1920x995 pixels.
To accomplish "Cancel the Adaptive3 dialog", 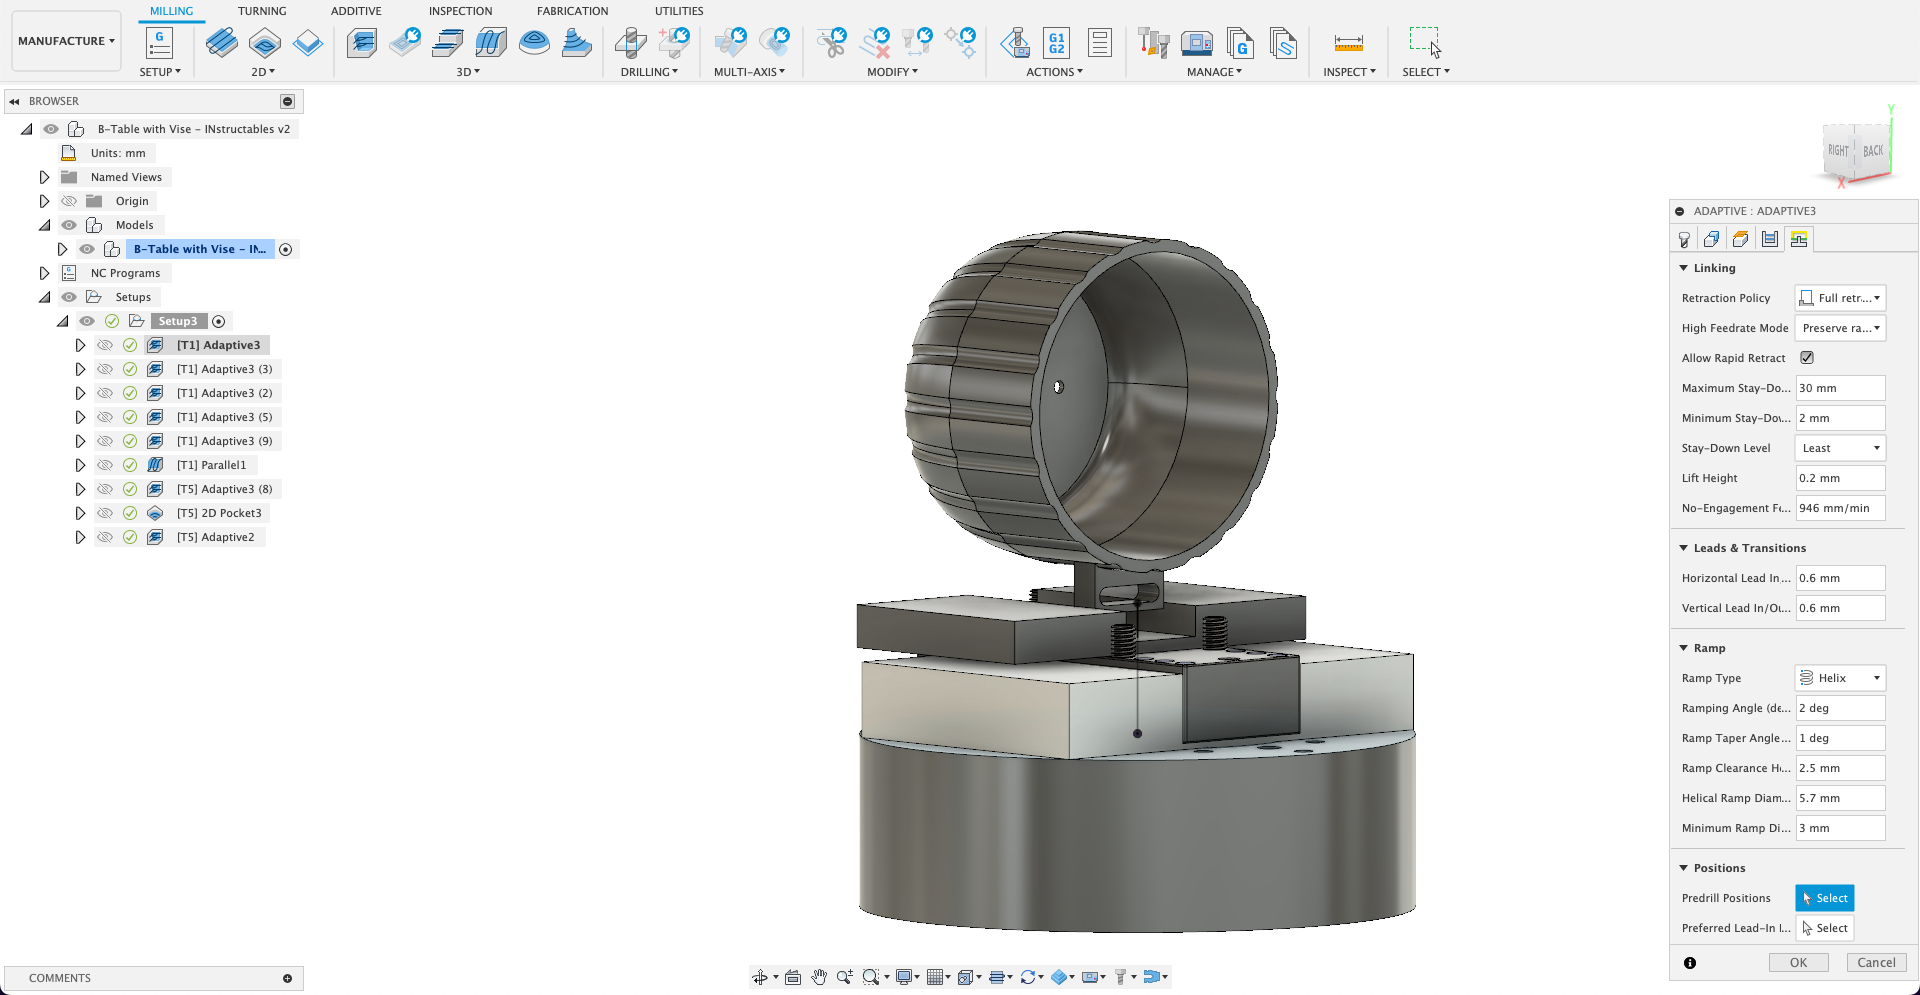I will pyautogui.click(x=1876, y=963).
